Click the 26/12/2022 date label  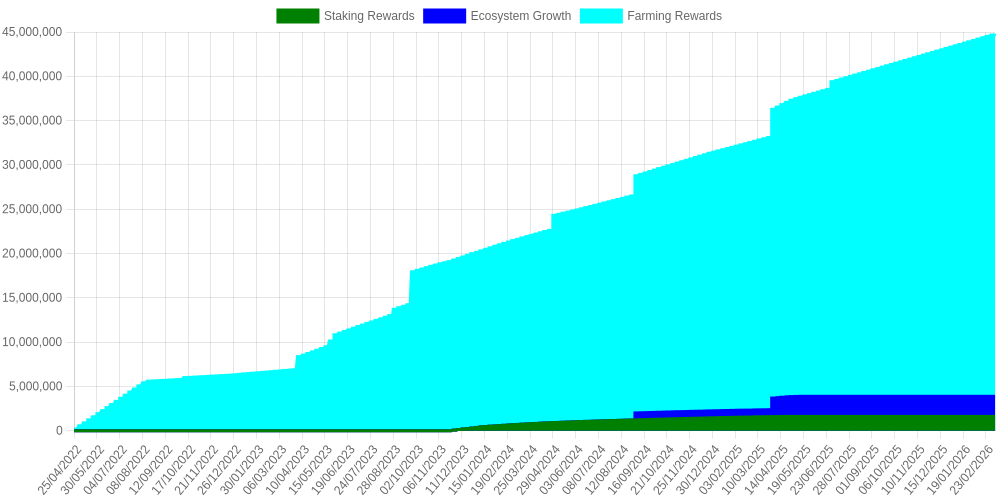(x=218, y=471)
